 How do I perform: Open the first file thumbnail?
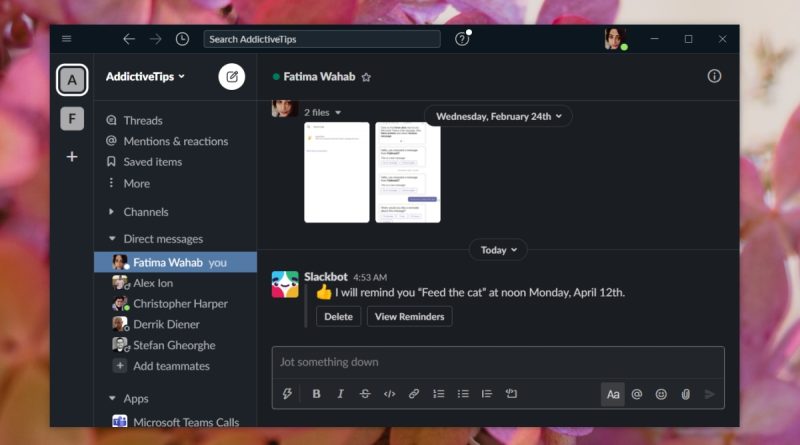point(337,172)
